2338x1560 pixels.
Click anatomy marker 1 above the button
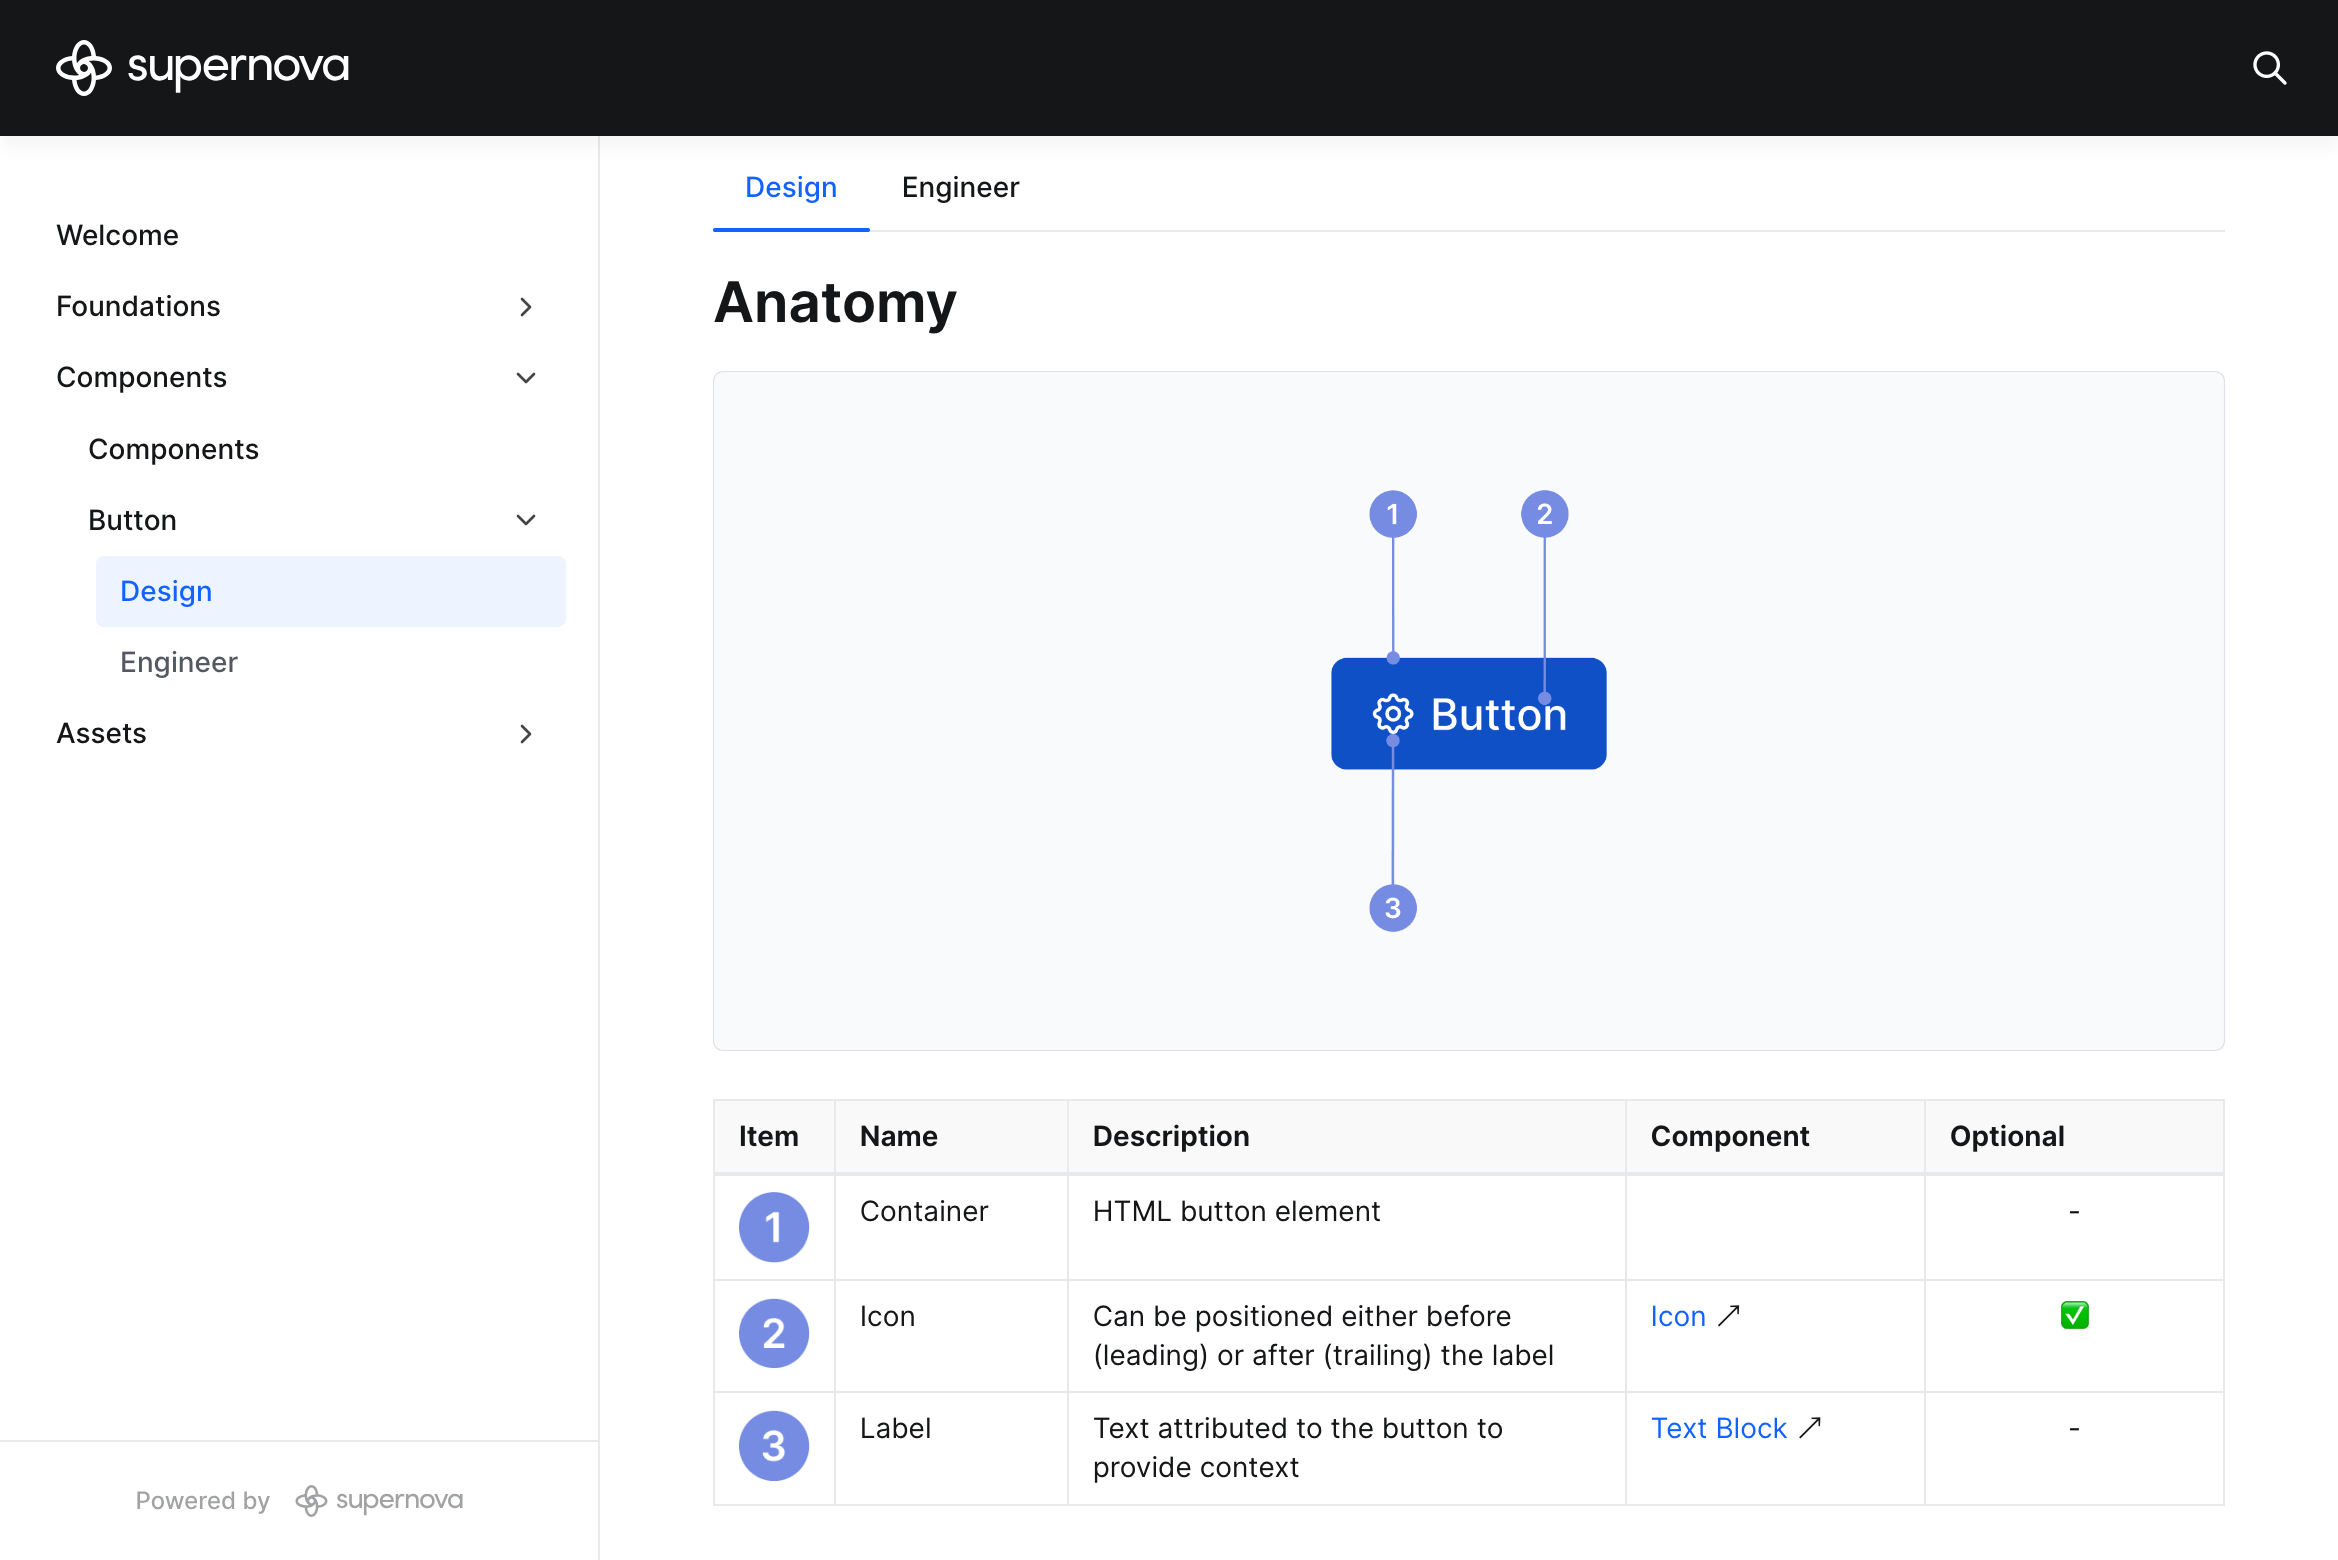(1393, 513)
